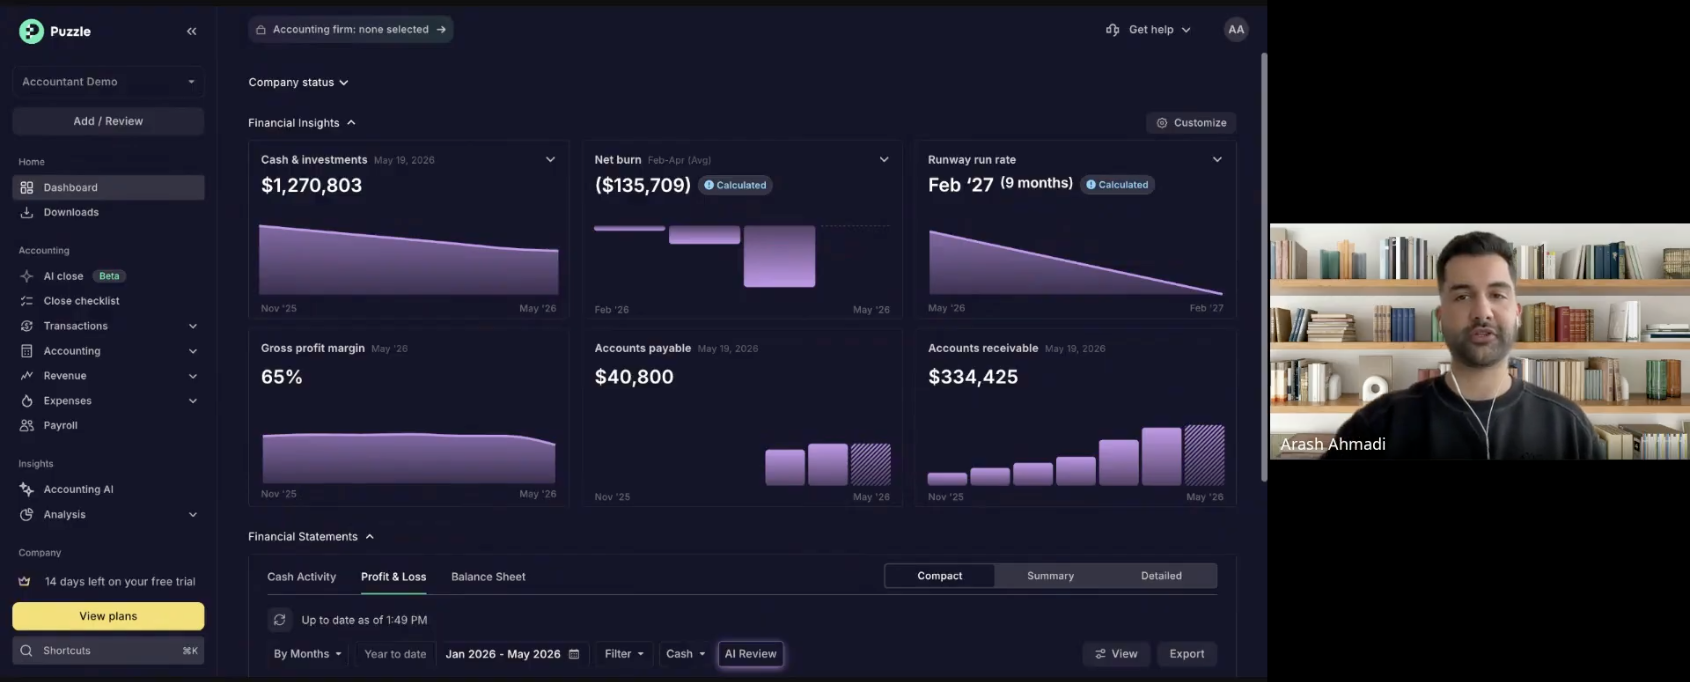The image size is (1690, 682).
Task: Click the Analysis pie chart icon
Action: click(27, 514)
